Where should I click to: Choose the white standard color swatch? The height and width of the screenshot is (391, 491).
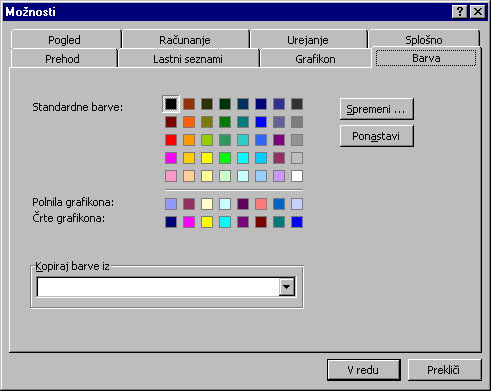pos(297,176)
